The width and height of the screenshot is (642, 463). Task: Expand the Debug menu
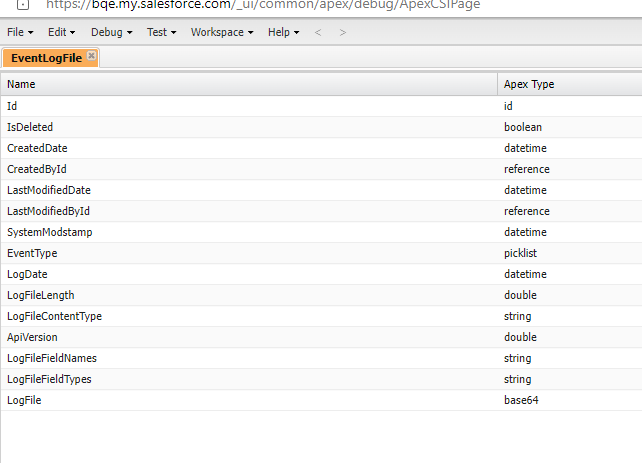(111, 32)
